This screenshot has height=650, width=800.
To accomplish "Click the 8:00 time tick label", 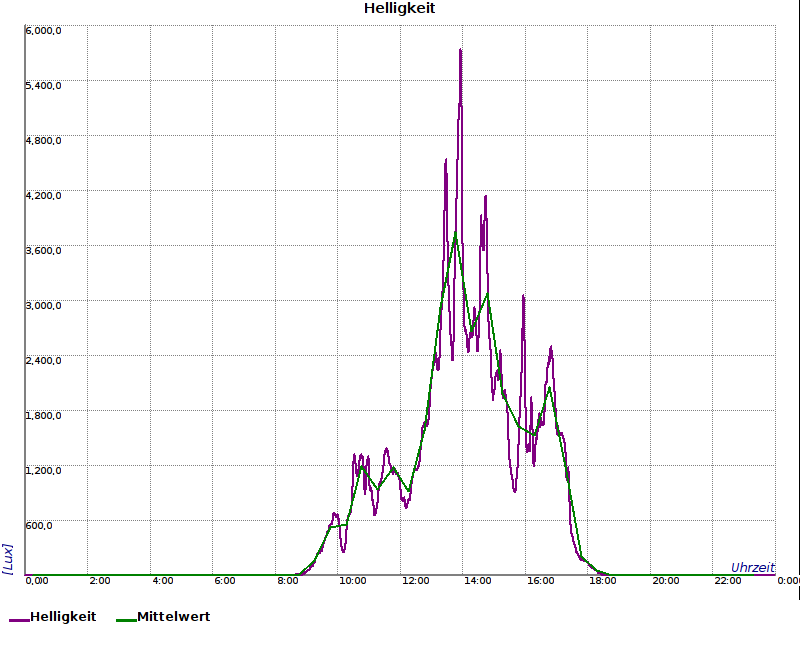I will (x=288, y=581).
